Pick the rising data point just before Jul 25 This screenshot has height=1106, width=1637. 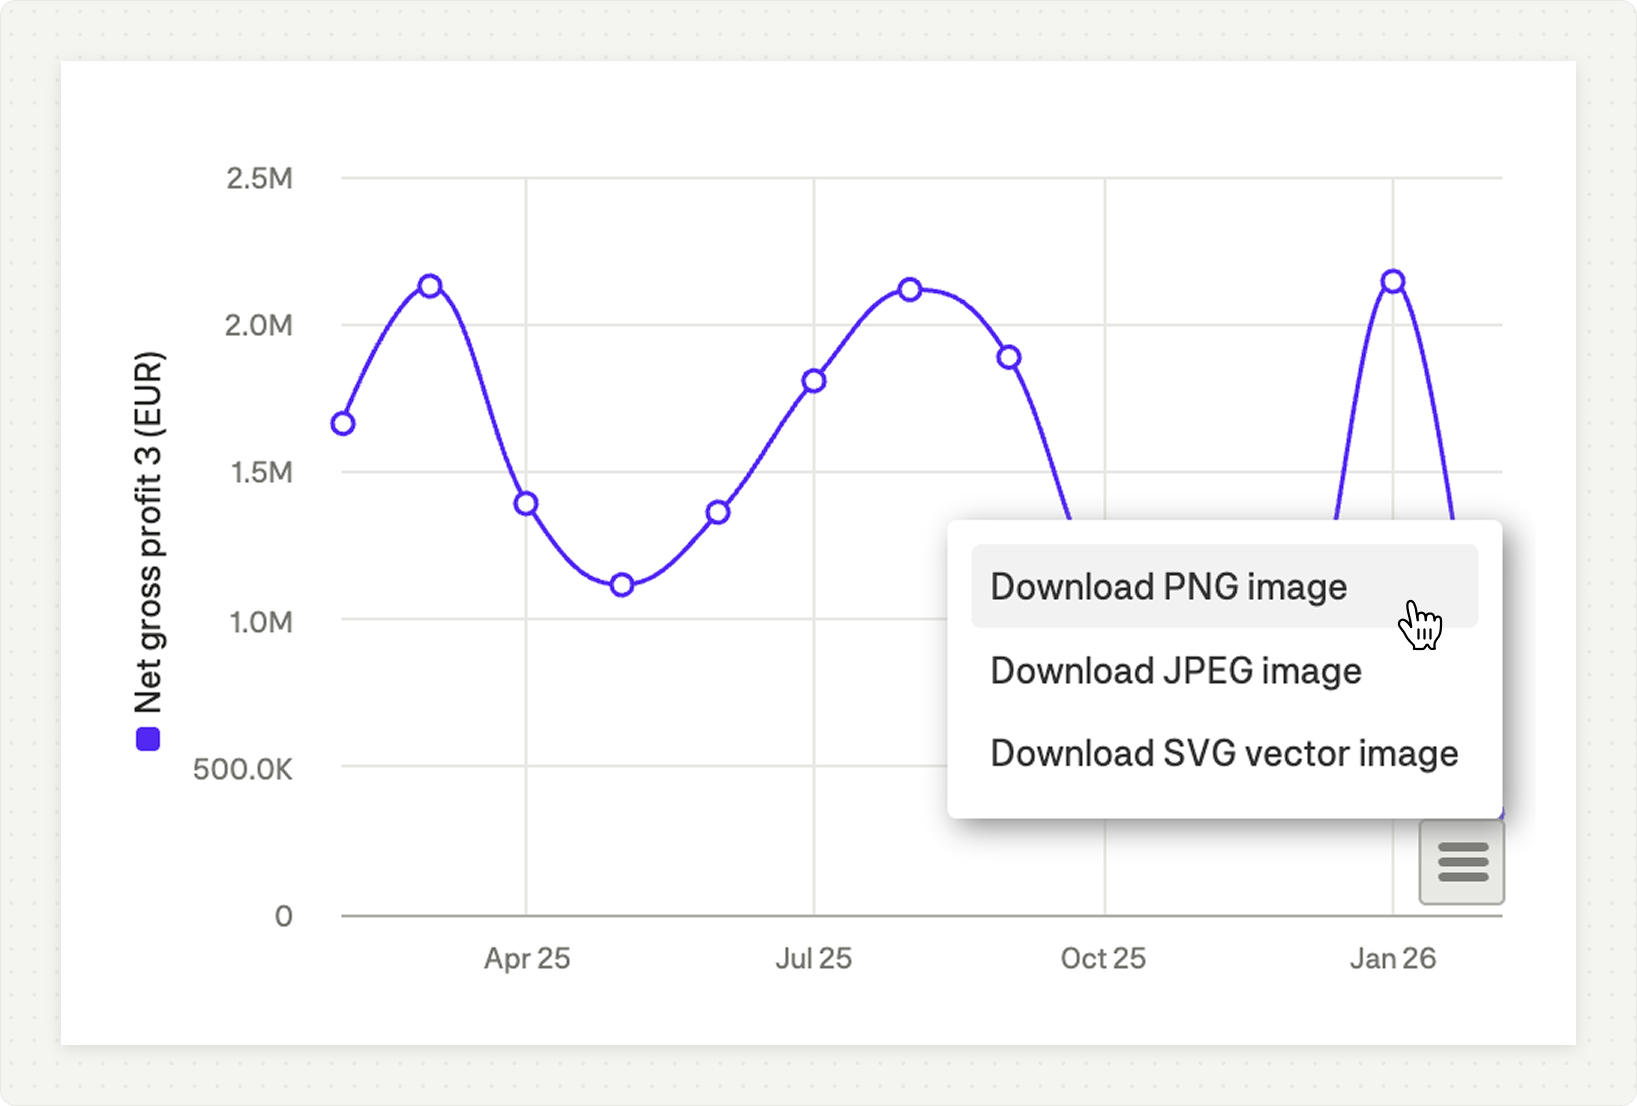click(718, 513)
